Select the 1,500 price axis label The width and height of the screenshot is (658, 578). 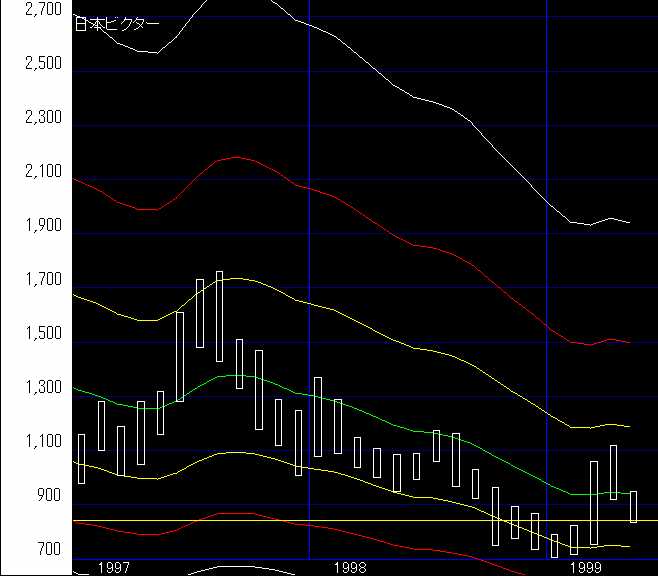click(43, 334)
